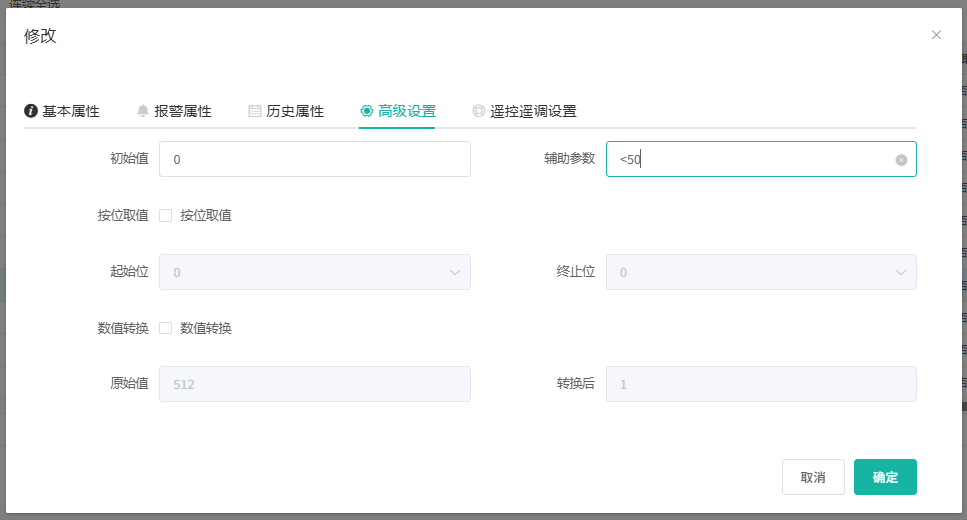Close the 修改 dialog with the X icon
The width and height of the screenshot is (967, 520).
point(936,35)
